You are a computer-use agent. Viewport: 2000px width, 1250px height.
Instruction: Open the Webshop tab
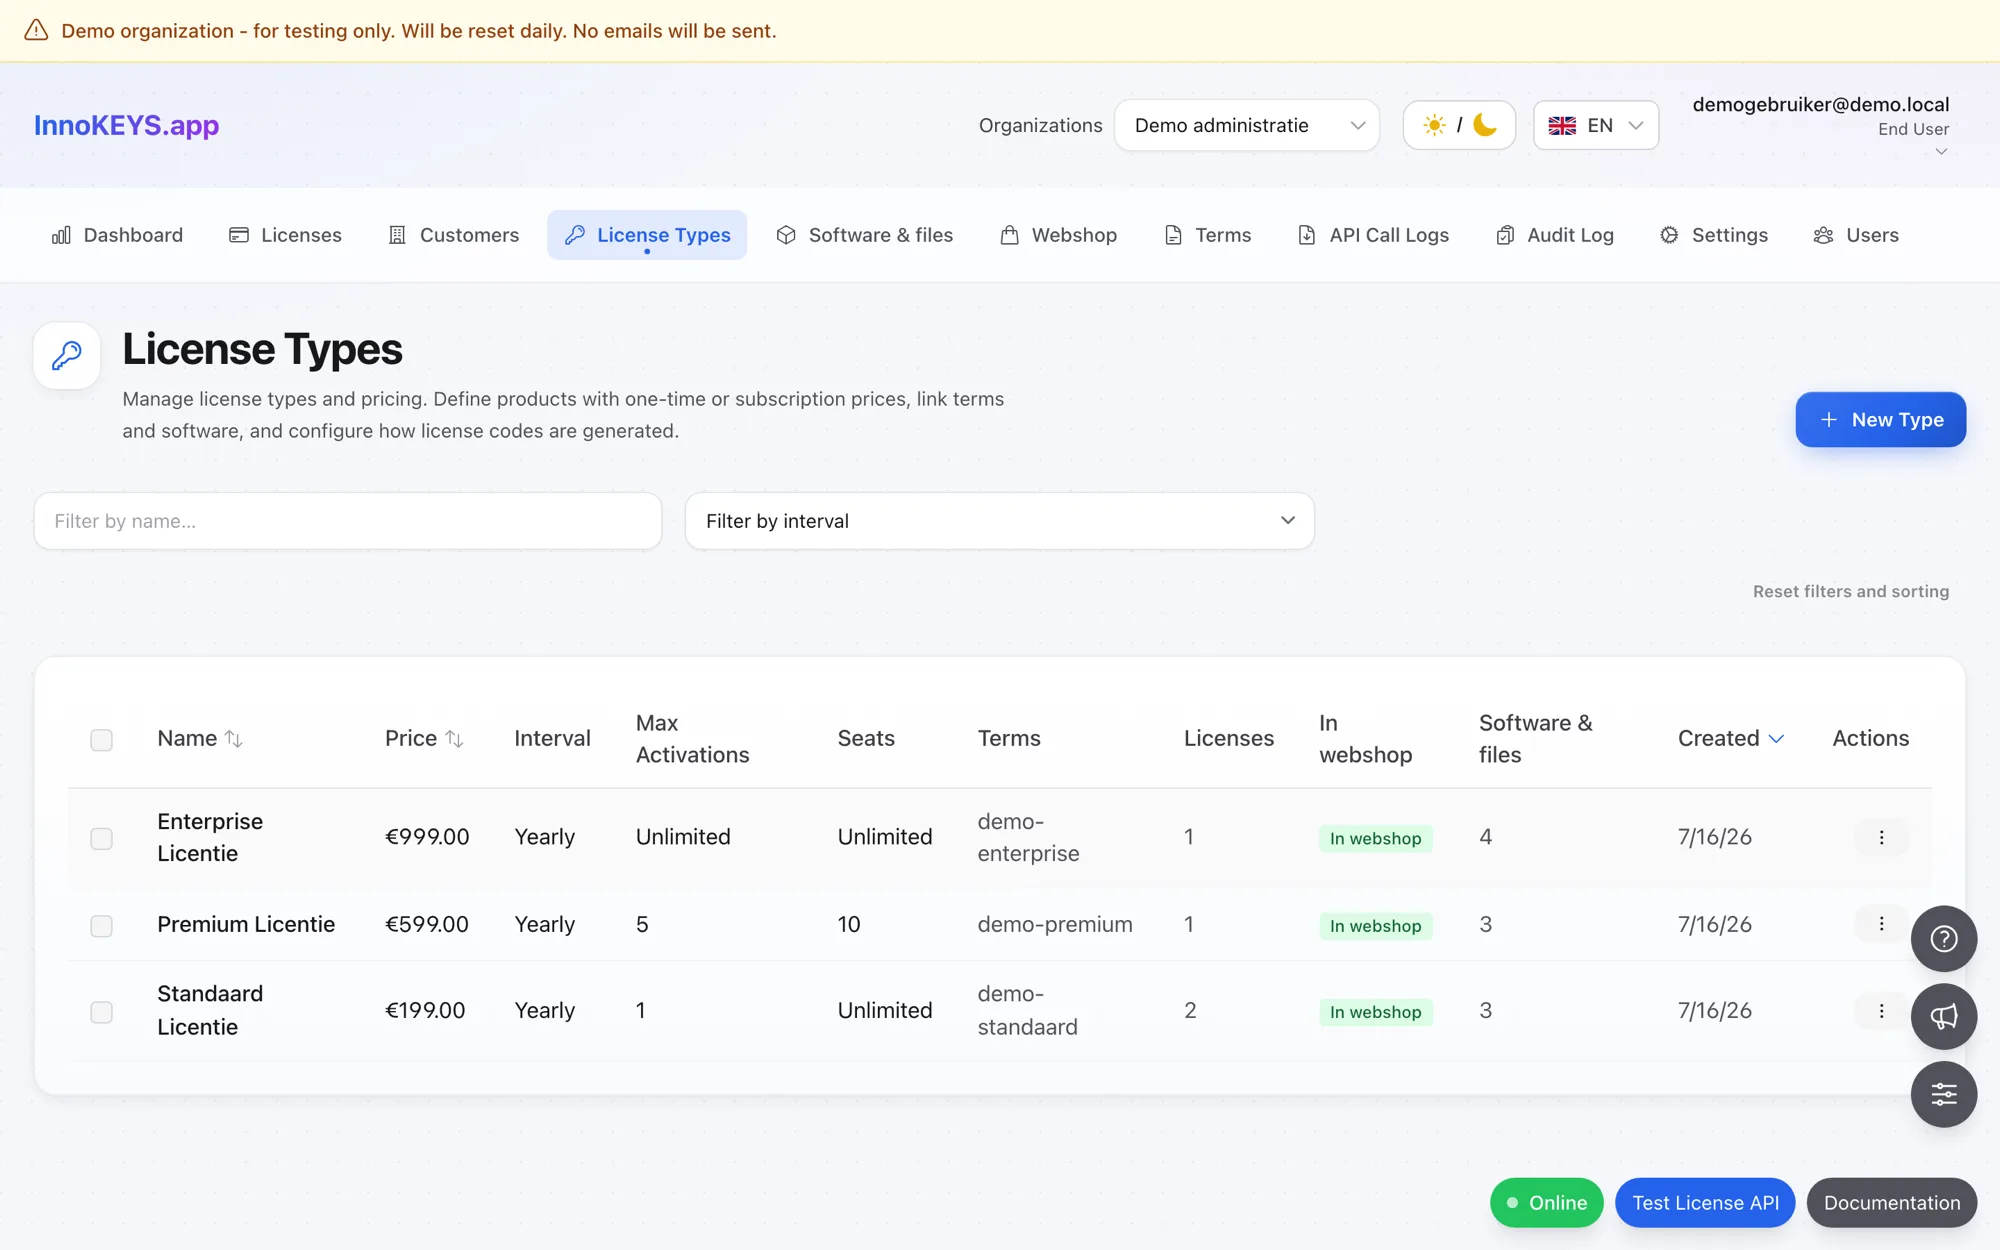pos(1058,235)
